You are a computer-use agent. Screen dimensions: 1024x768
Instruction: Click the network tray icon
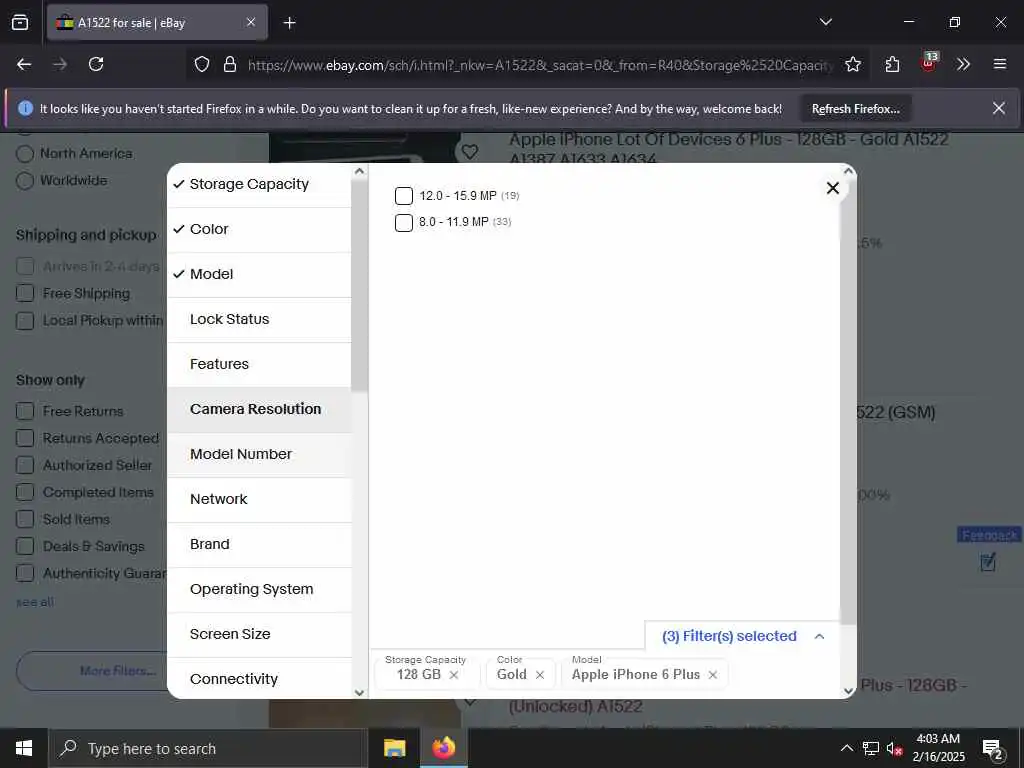[871, 749]
